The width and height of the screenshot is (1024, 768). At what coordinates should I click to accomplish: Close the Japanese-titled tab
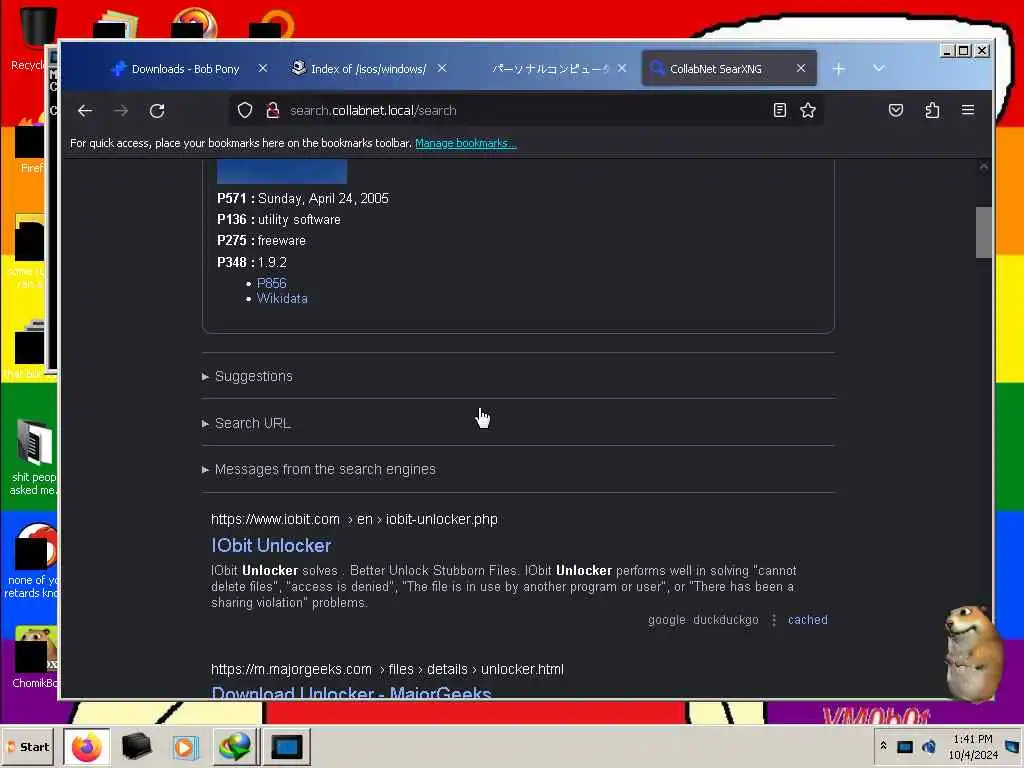622,68
